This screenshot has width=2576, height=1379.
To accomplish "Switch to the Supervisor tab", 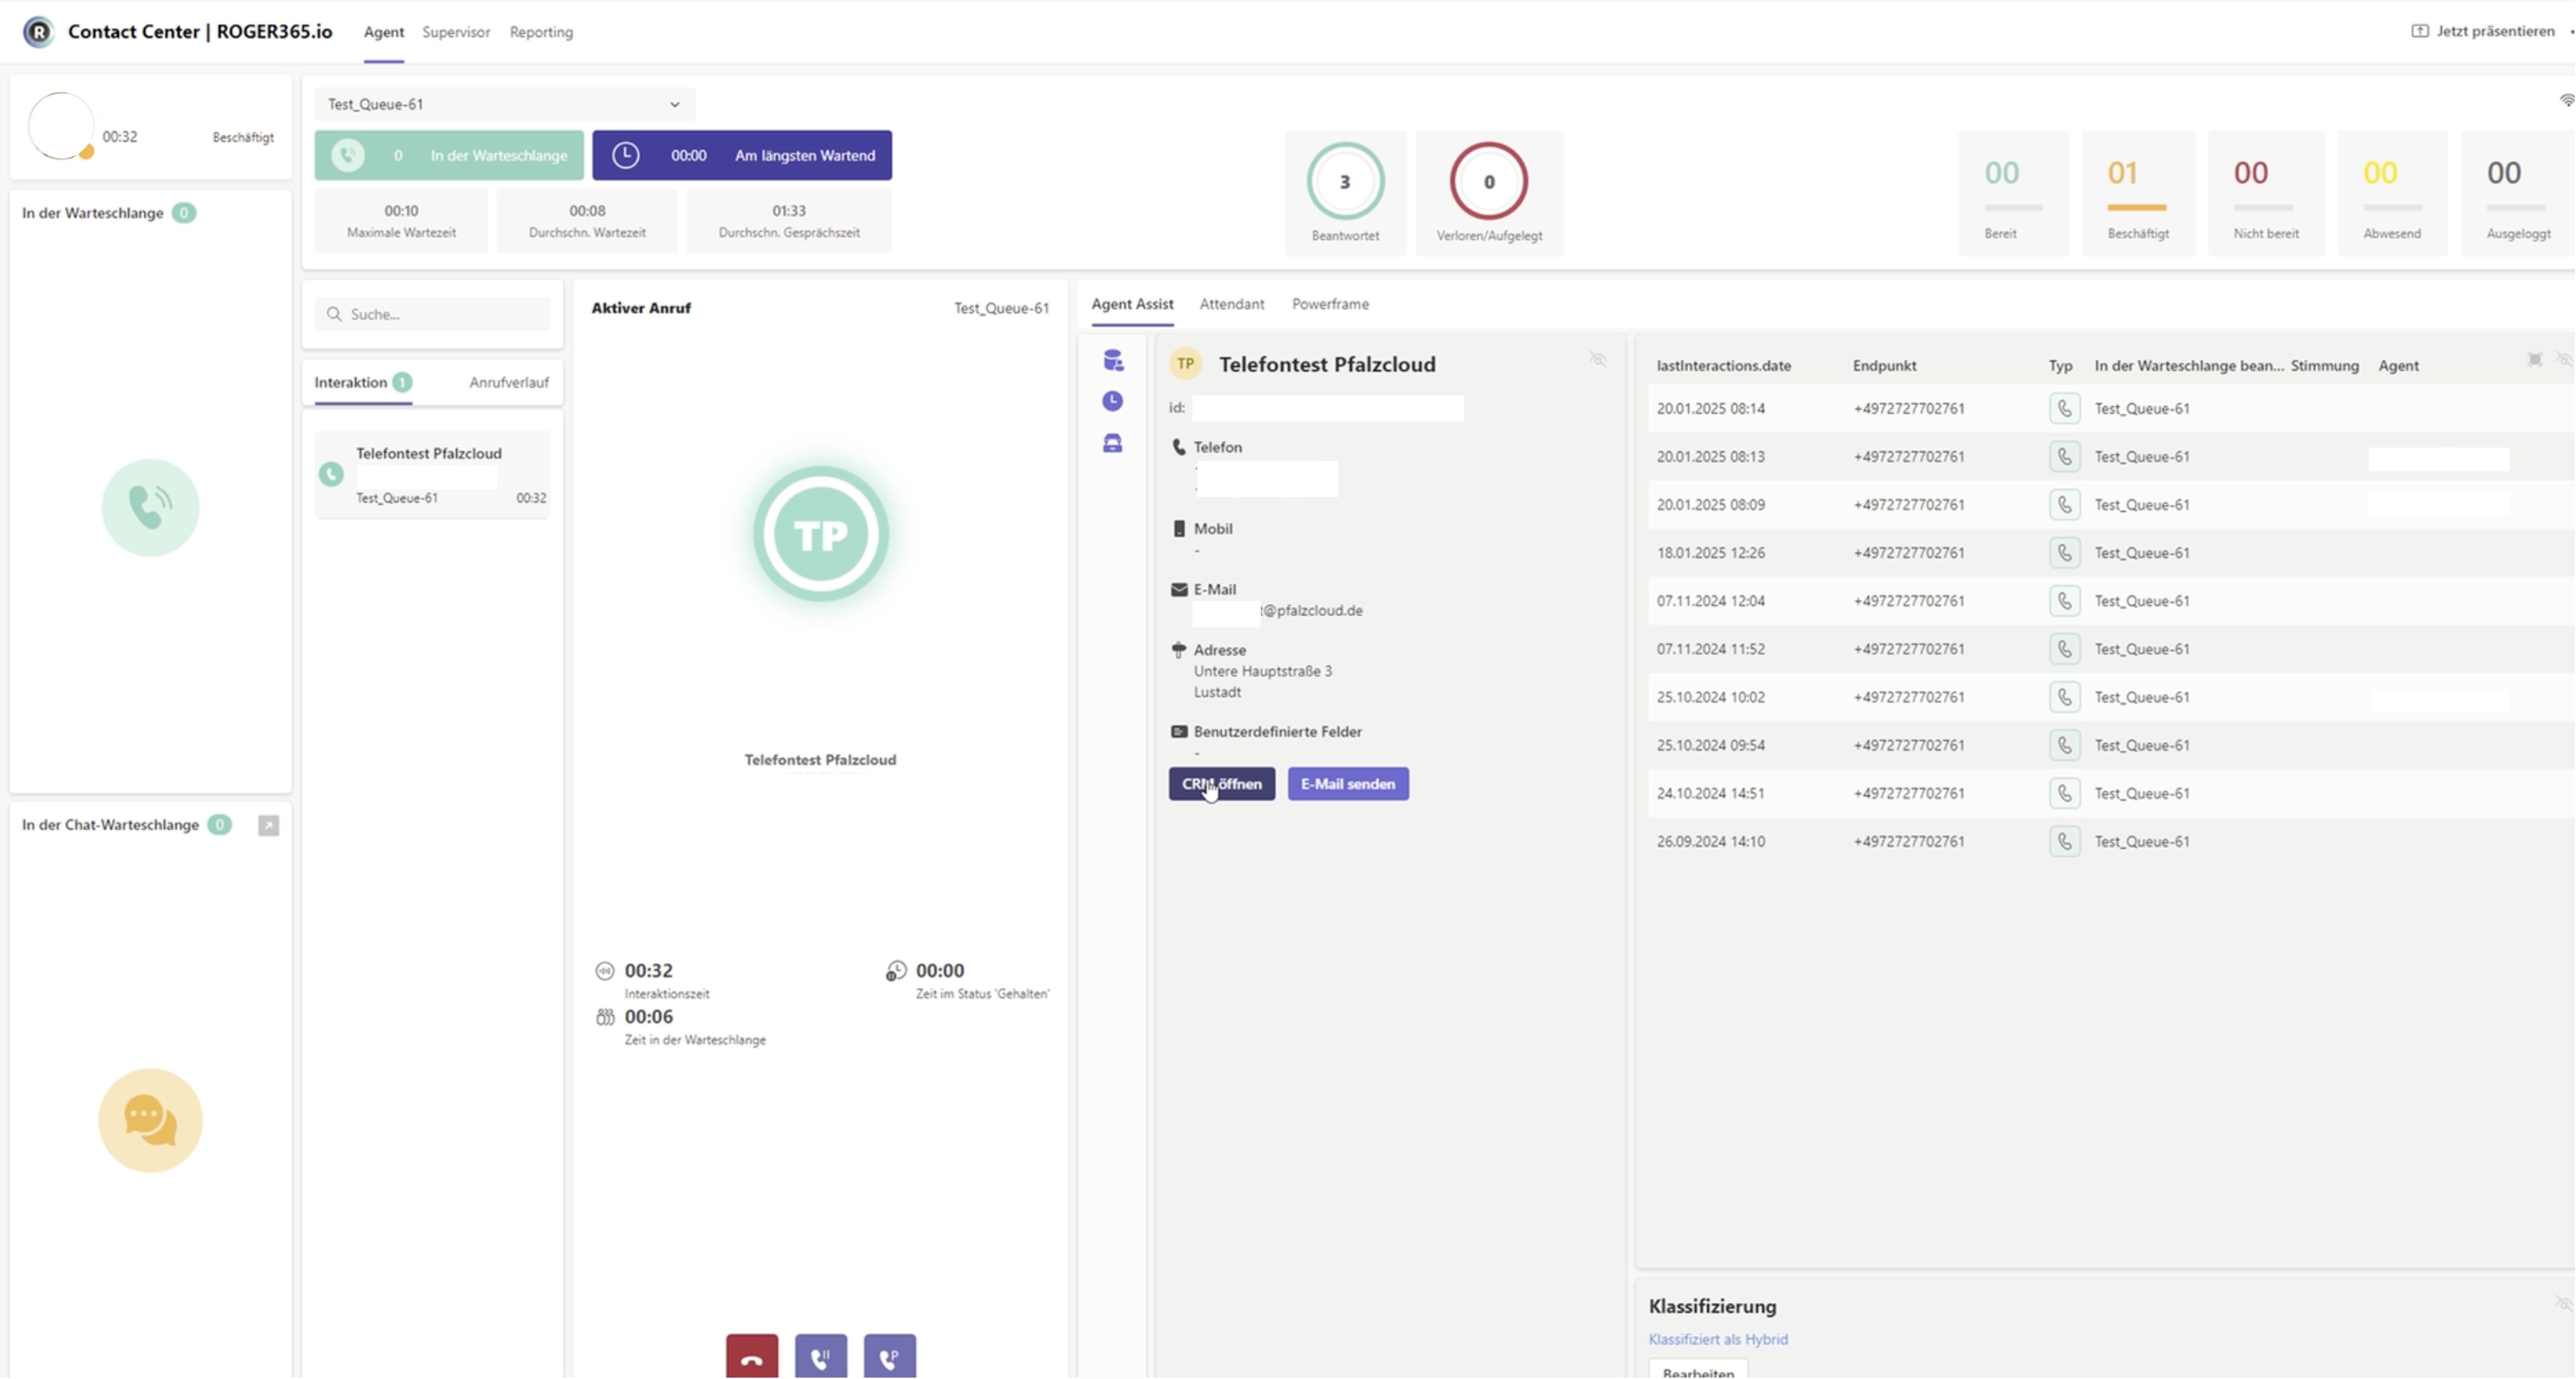I will tap(455, 32).
